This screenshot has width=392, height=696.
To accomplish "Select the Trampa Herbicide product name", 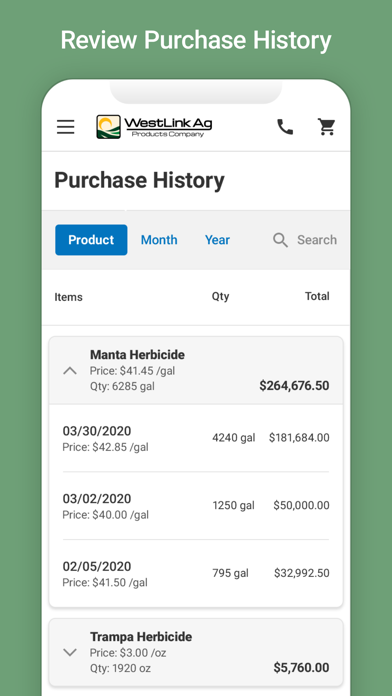I will coord(141,637).
